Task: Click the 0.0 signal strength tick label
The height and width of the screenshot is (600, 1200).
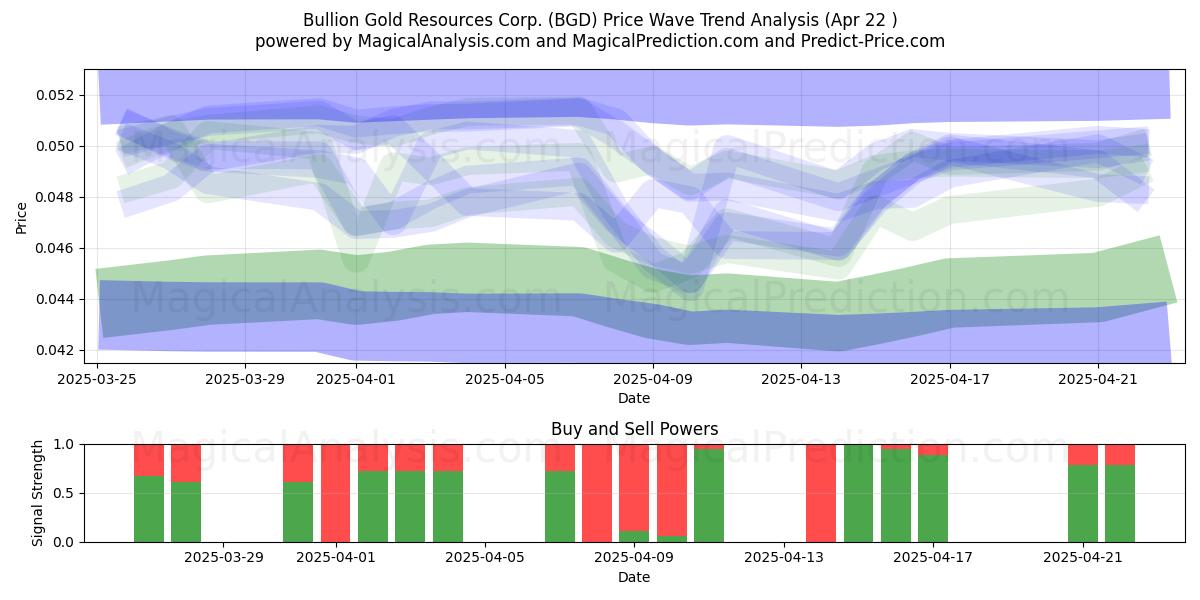Action: tap(64, 542)
